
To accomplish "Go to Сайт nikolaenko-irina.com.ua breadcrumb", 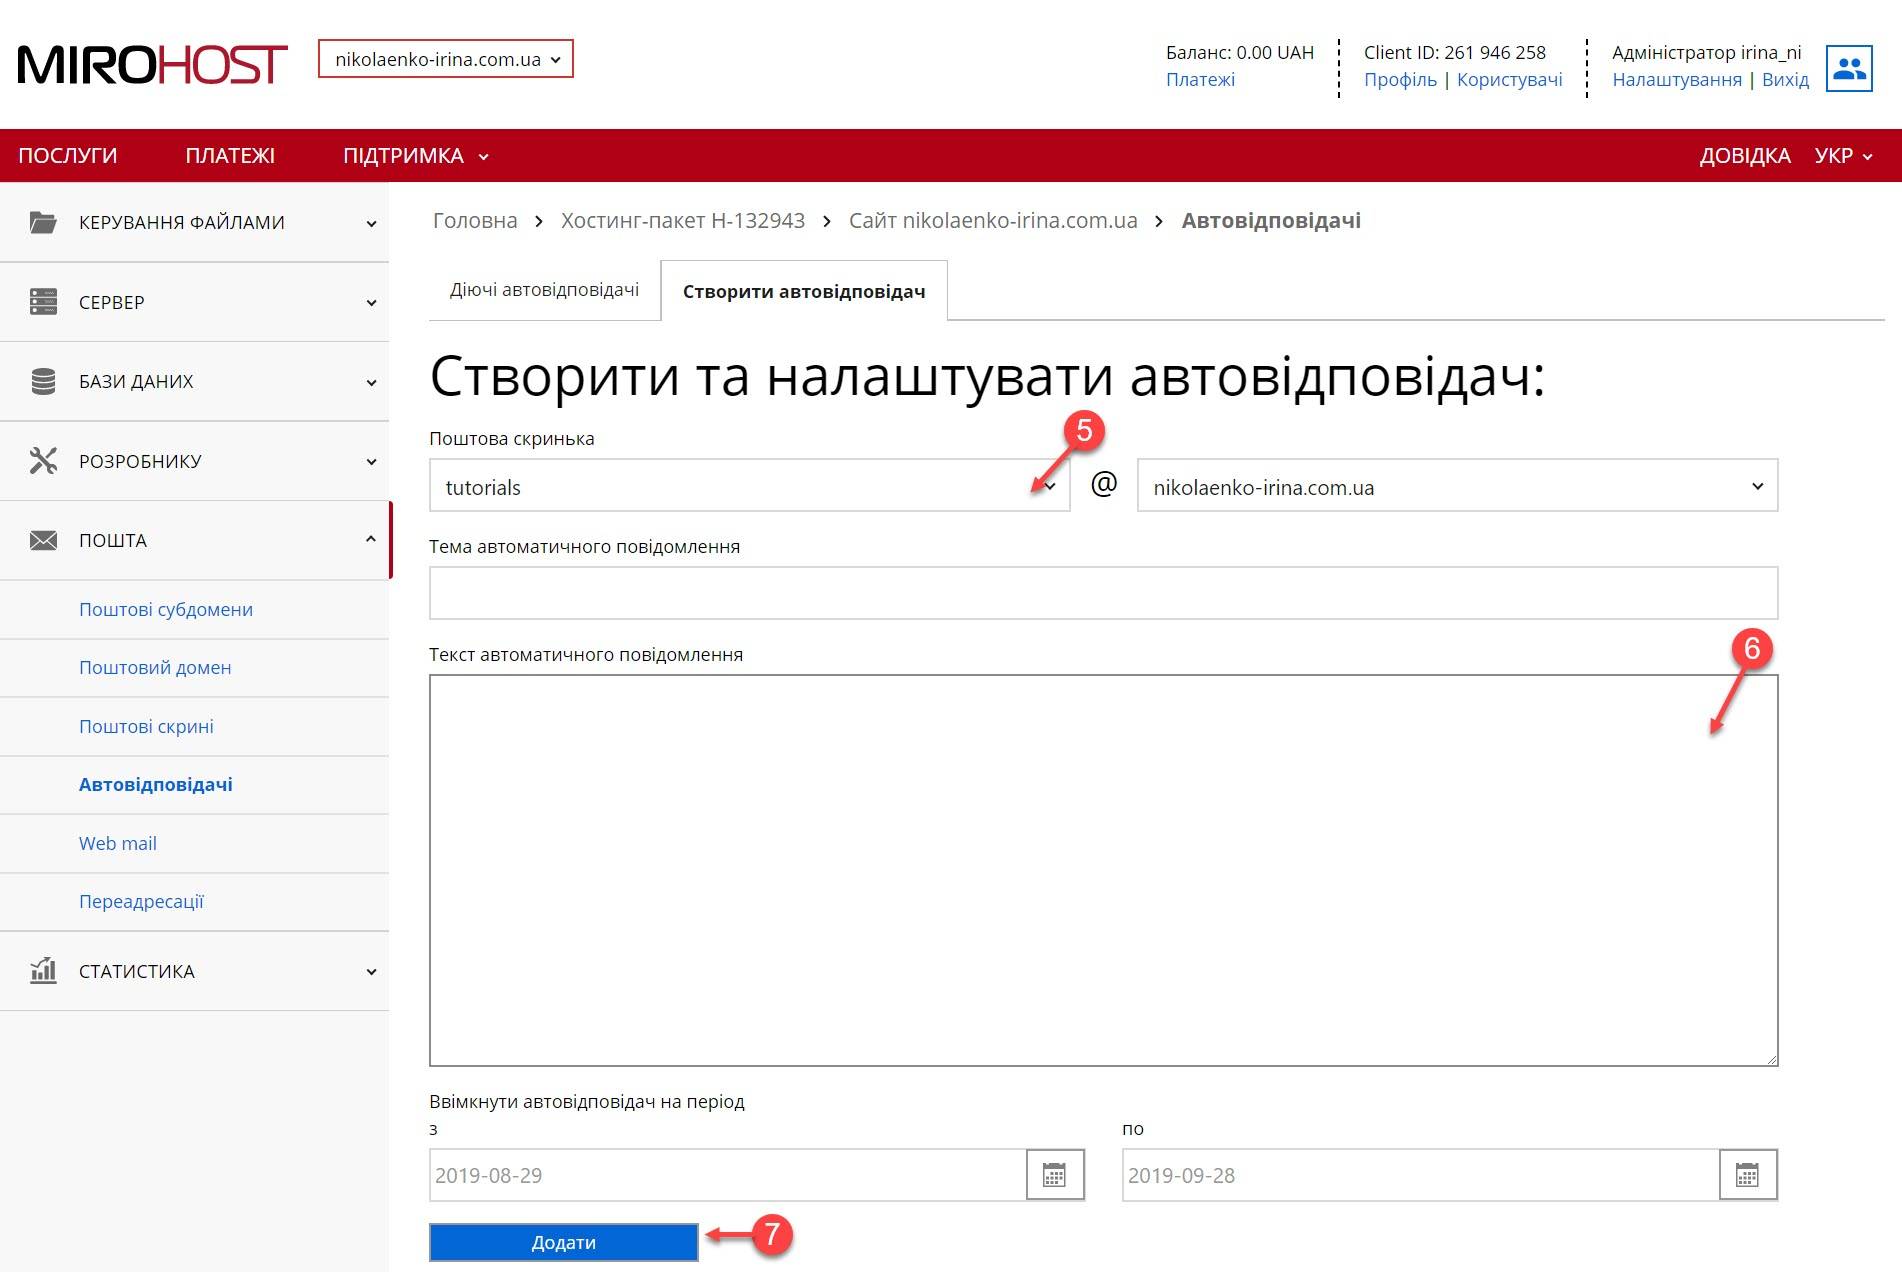I will [x=993, y=220].
